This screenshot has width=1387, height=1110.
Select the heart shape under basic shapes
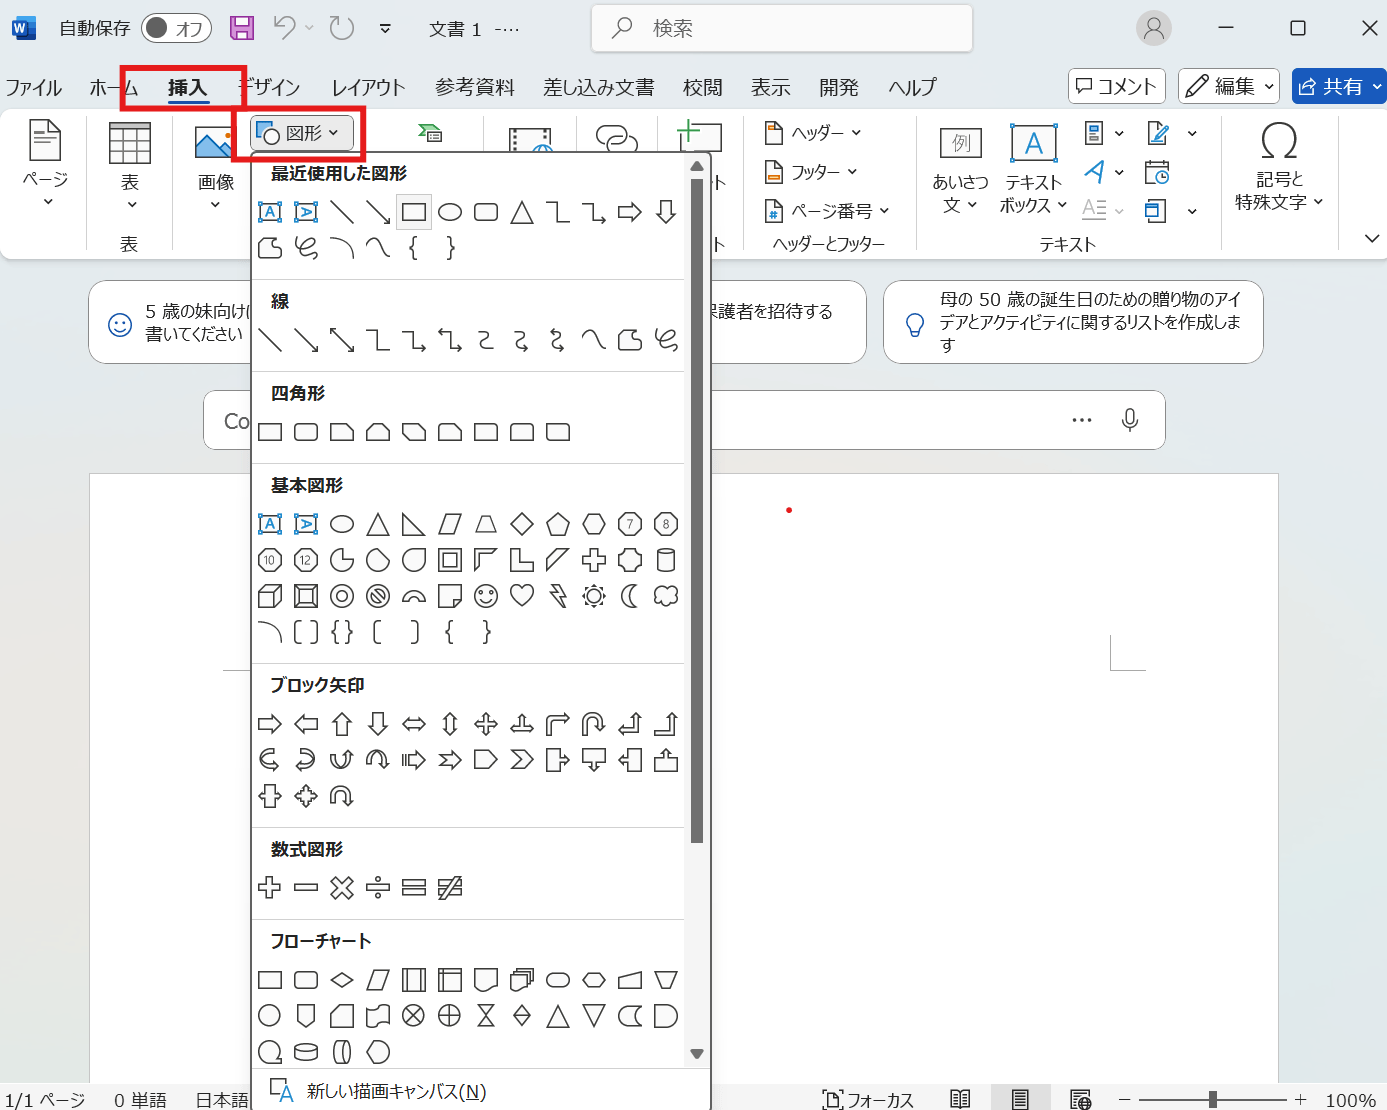(x=521, y=596)
